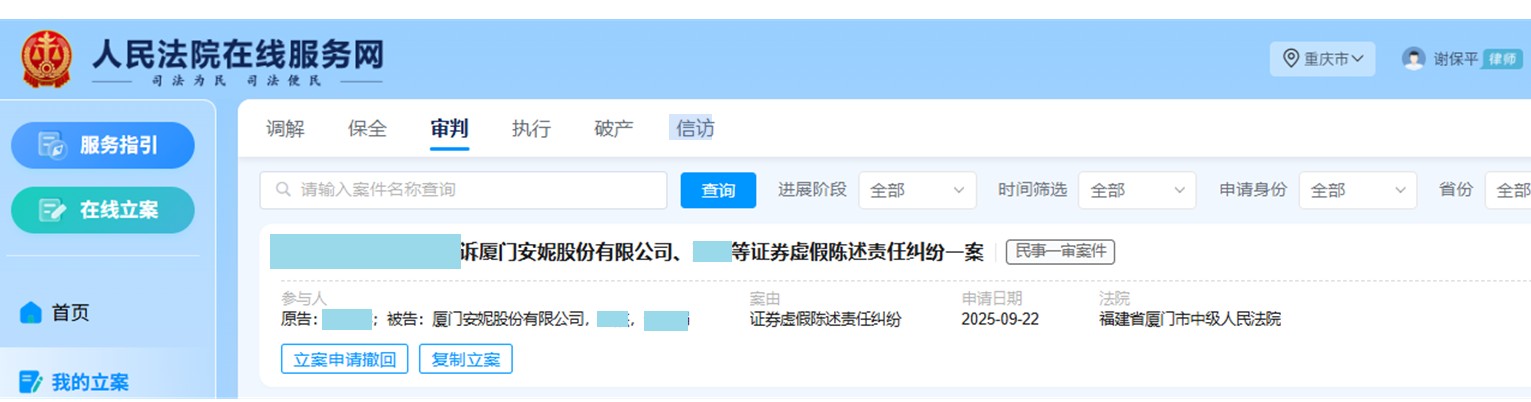Image resolution: width=1531 pixels, height=402 pixels.
Task: Click the People's Court emblem logo
Action: click(46, 59)
